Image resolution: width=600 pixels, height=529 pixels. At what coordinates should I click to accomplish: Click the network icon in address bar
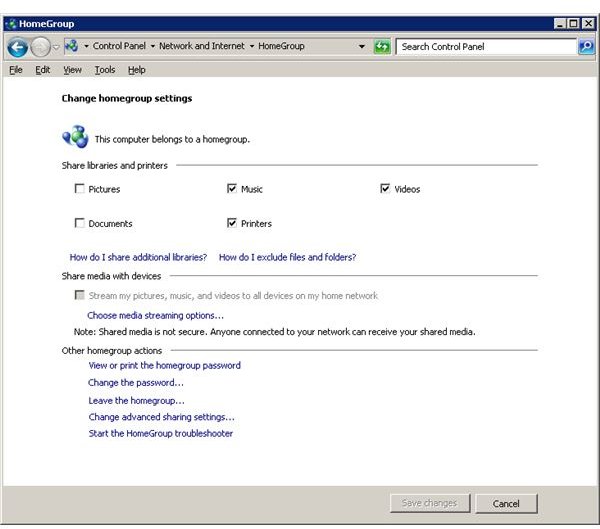pos(71,47)
